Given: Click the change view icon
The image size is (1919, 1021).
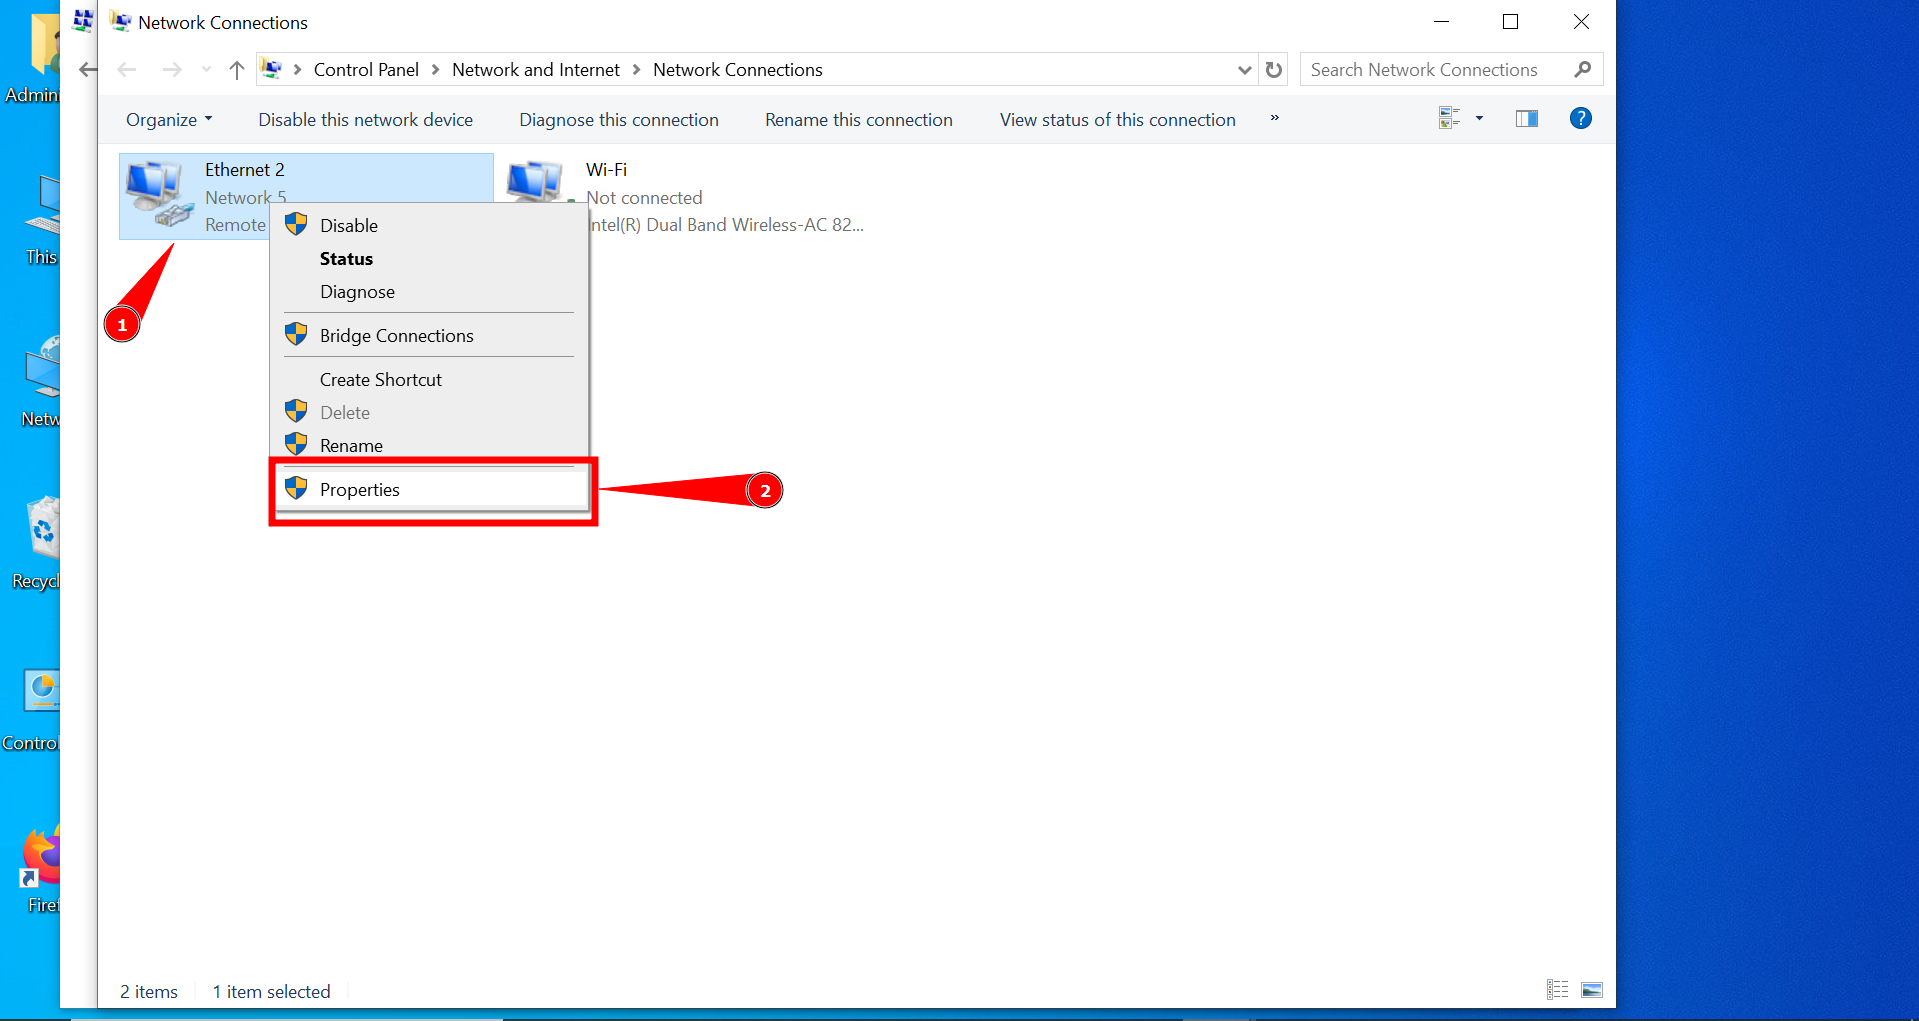Looking at the screenshot, I should tap(1449, 119).
